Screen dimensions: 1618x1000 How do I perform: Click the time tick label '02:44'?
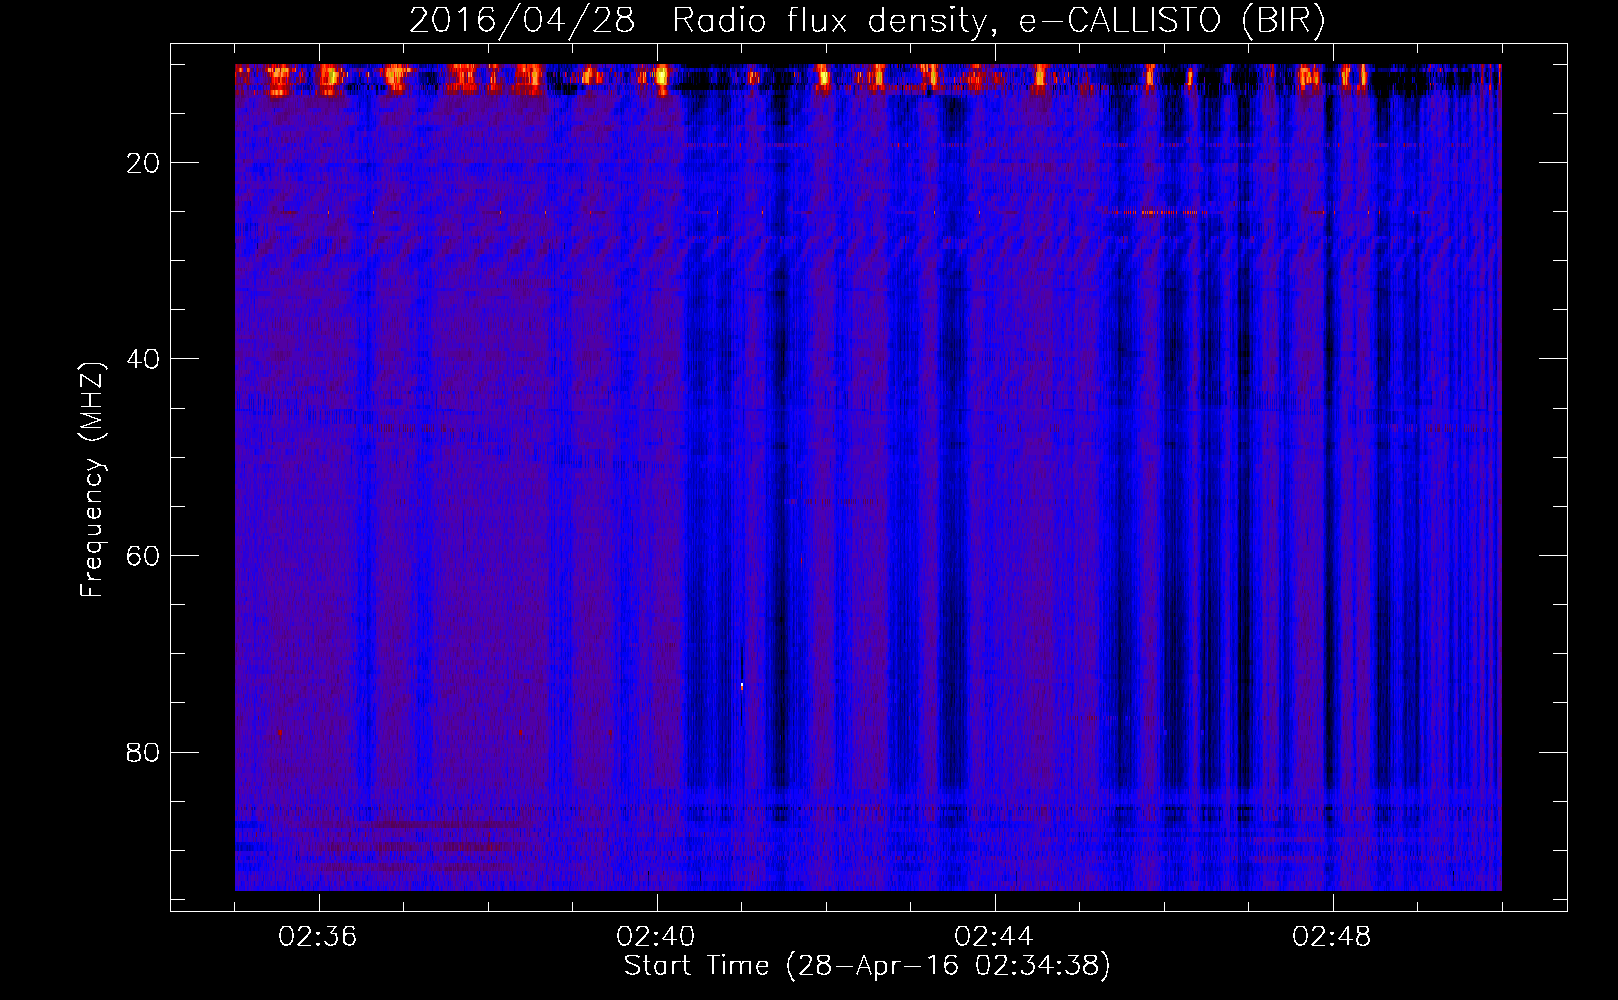click(x=994, y=937)
